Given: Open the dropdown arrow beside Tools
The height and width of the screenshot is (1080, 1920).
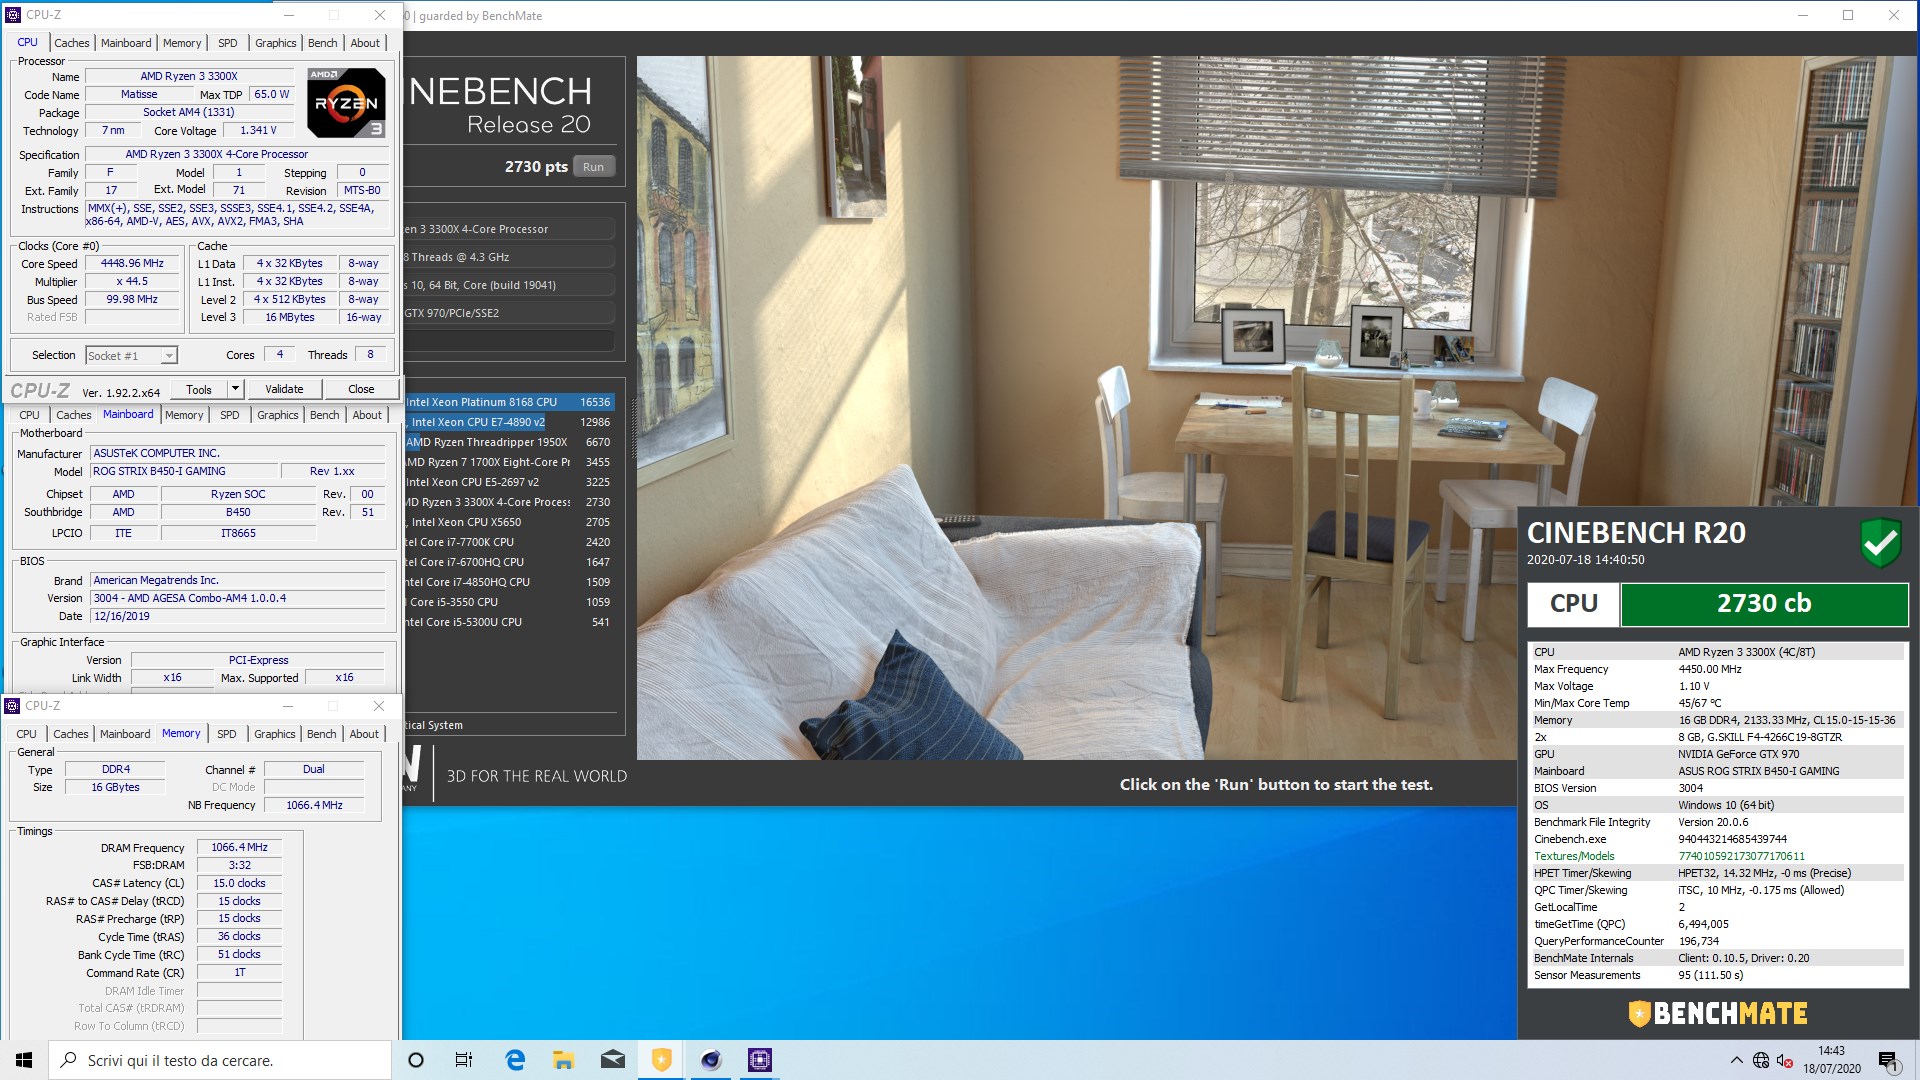Looking at the screenshot, I should tap(235, 389).
